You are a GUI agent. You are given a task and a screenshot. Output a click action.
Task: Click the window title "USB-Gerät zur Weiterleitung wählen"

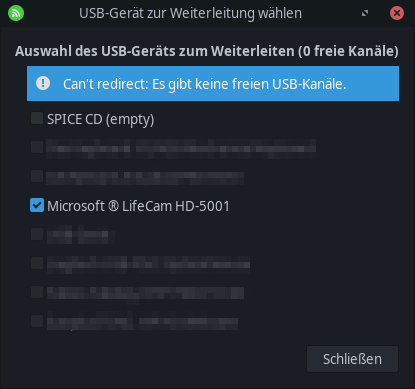tap(190, 13)
